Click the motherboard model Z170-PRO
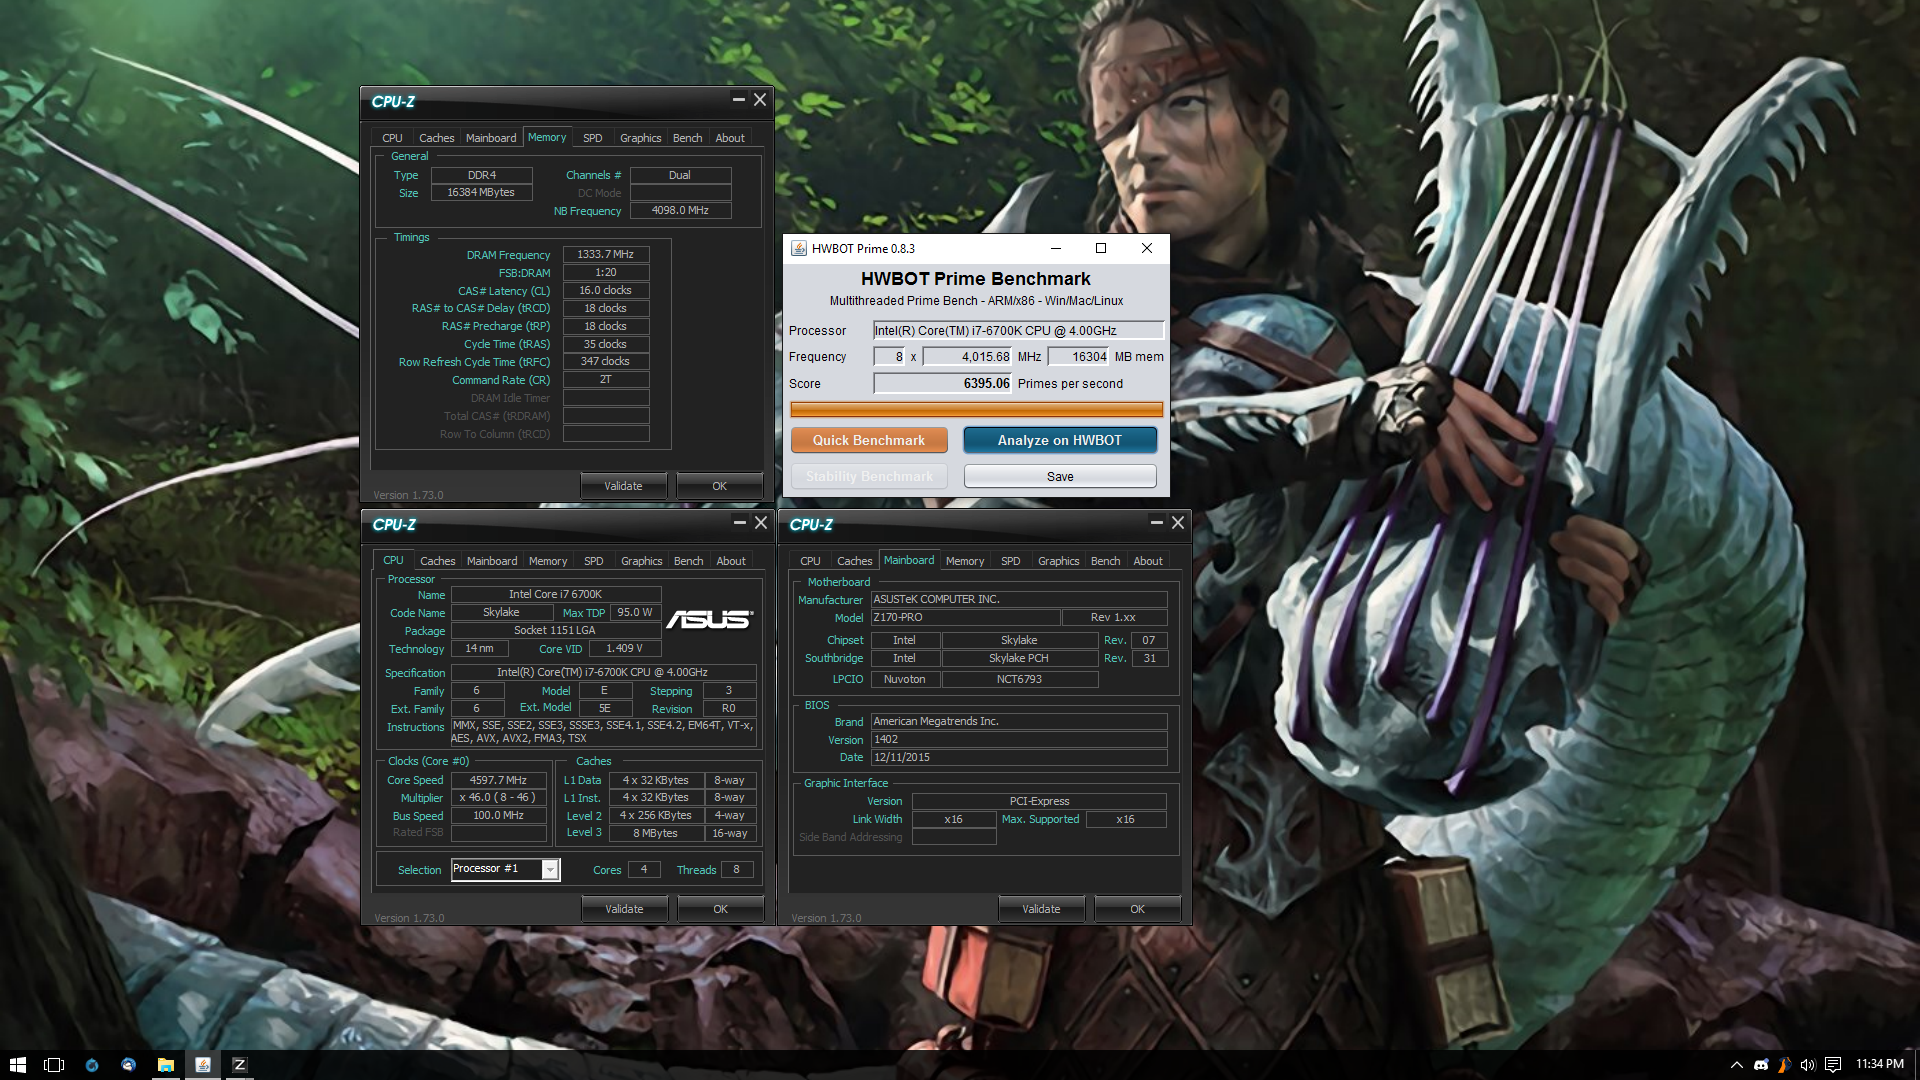The image size is (1920, 1080). 965,618
